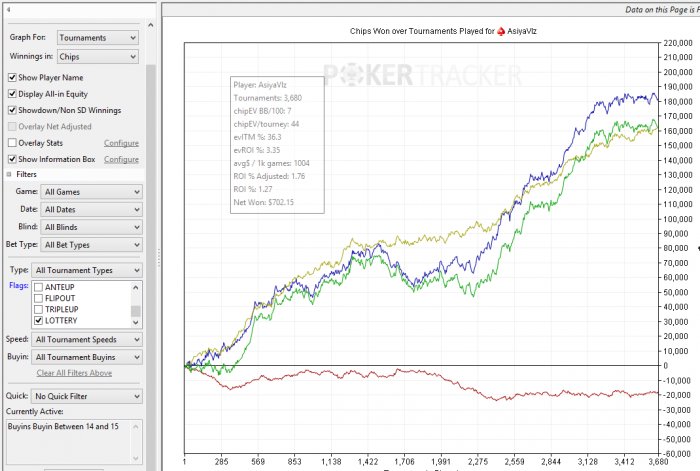The height and width of the screenshot is (471, 700).
Task: Open the Date All Dates dropdown
Action: point(92,209)
